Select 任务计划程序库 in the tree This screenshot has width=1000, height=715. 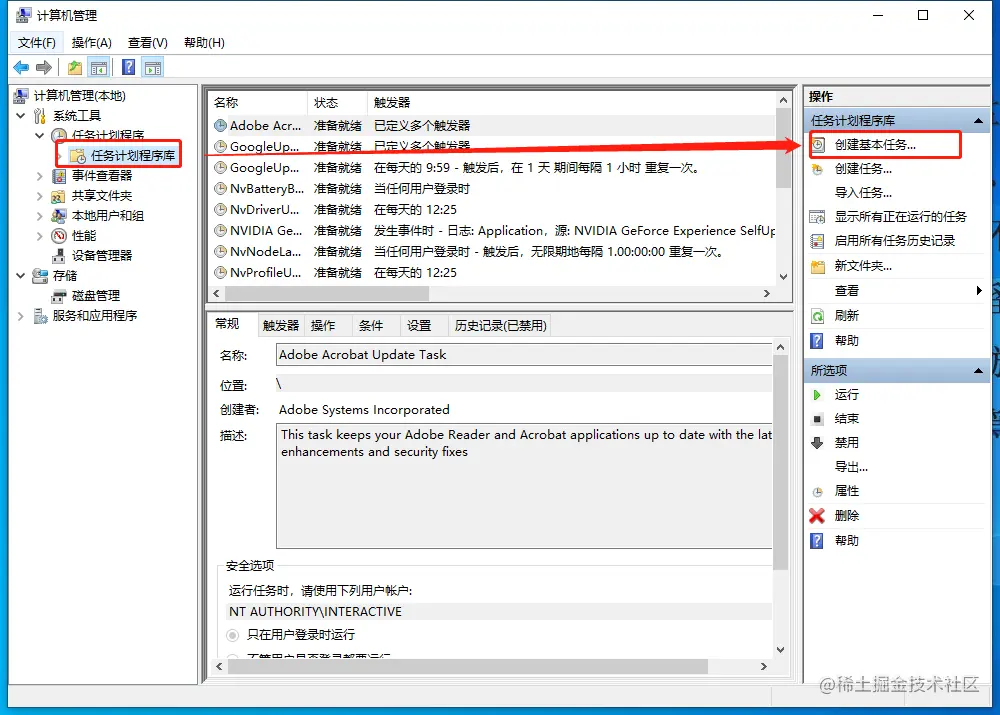133,156
